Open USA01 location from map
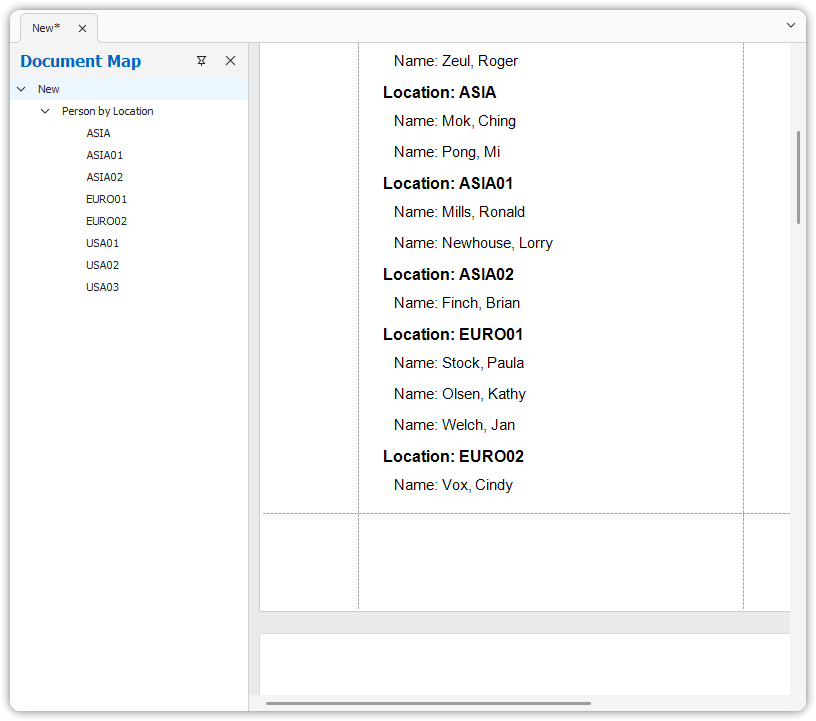 pos(102,243)
